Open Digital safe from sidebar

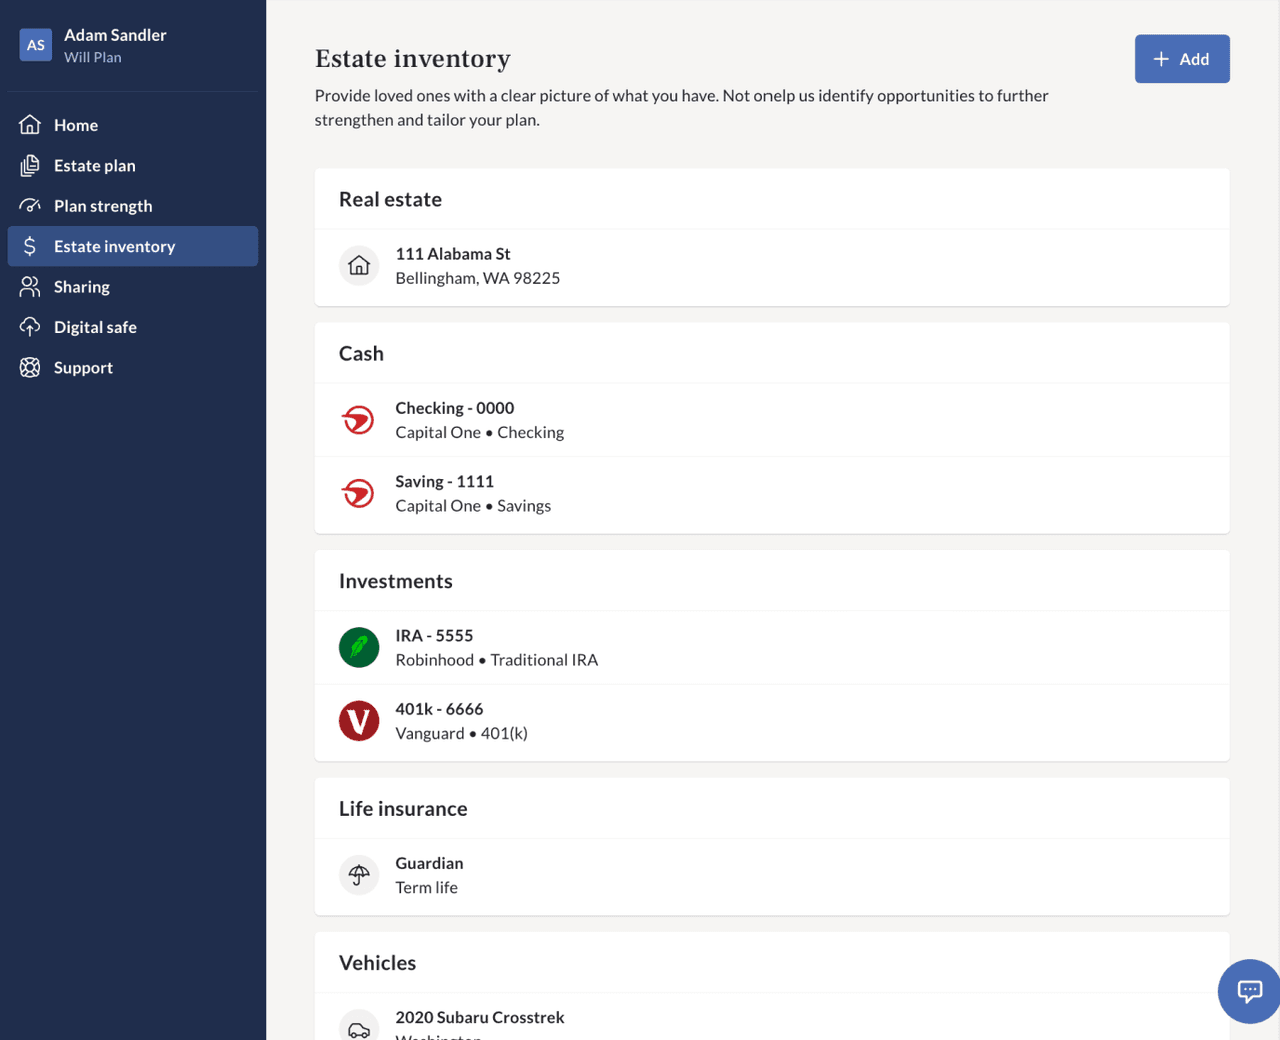coord(95,327)
